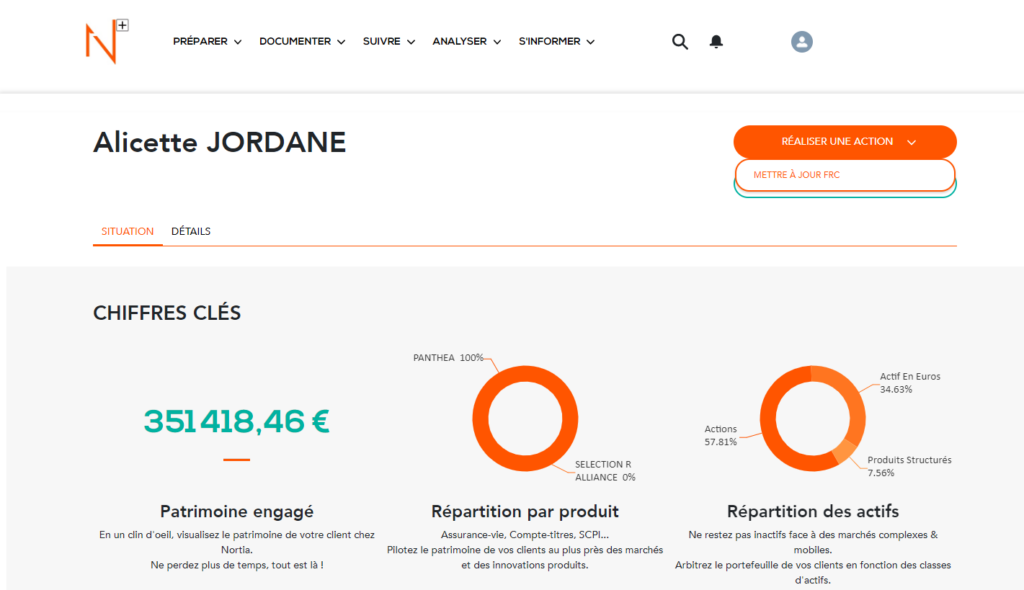Image resolution: width=1024 pixels, height=590 pixels.
Task: Click the 351 418,46 € patrimoine amount
Action: 236,421
